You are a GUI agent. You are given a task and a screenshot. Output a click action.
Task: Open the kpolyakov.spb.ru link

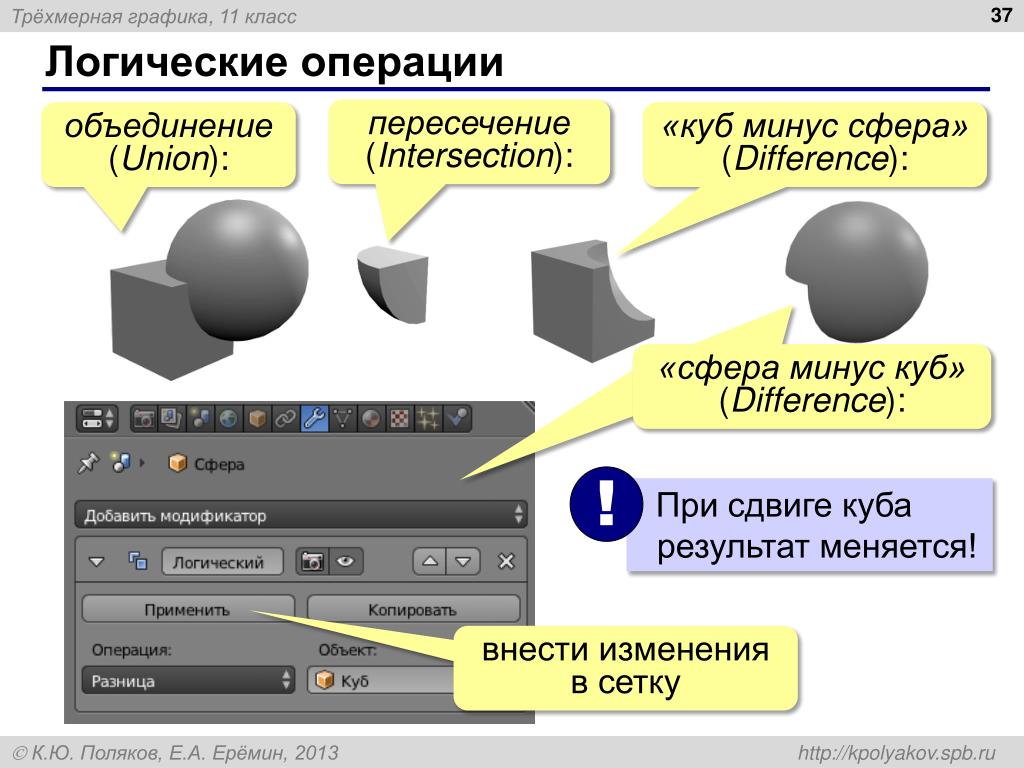(896, 753)
